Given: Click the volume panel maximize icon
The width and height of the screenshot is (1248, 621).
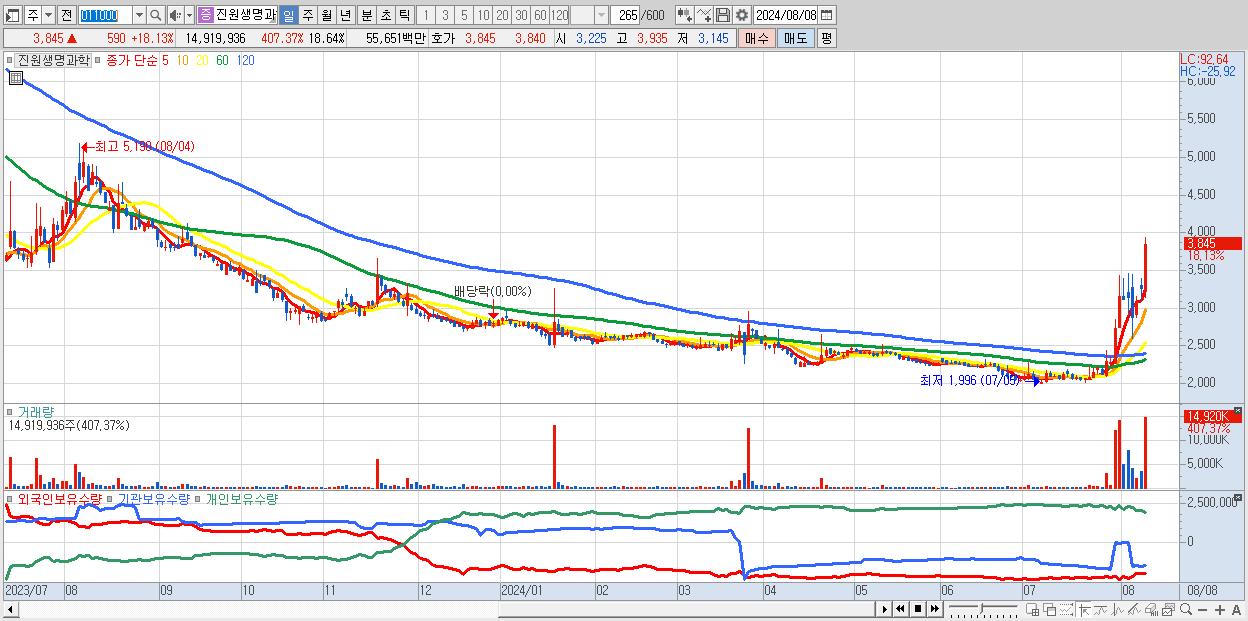Looking at the screenshot, I should (x=1239, y=411).
